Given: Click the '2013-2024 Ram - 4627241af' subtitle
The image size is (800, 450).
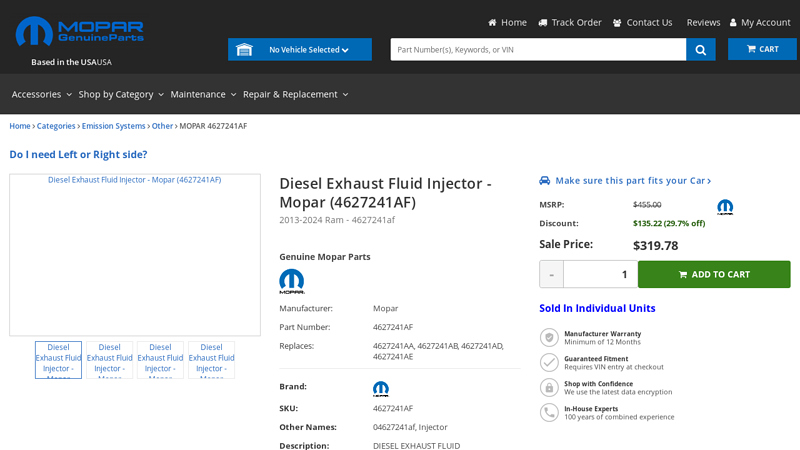Looking at the screenshot, I should pyautogui.click(x=337, y=220).
